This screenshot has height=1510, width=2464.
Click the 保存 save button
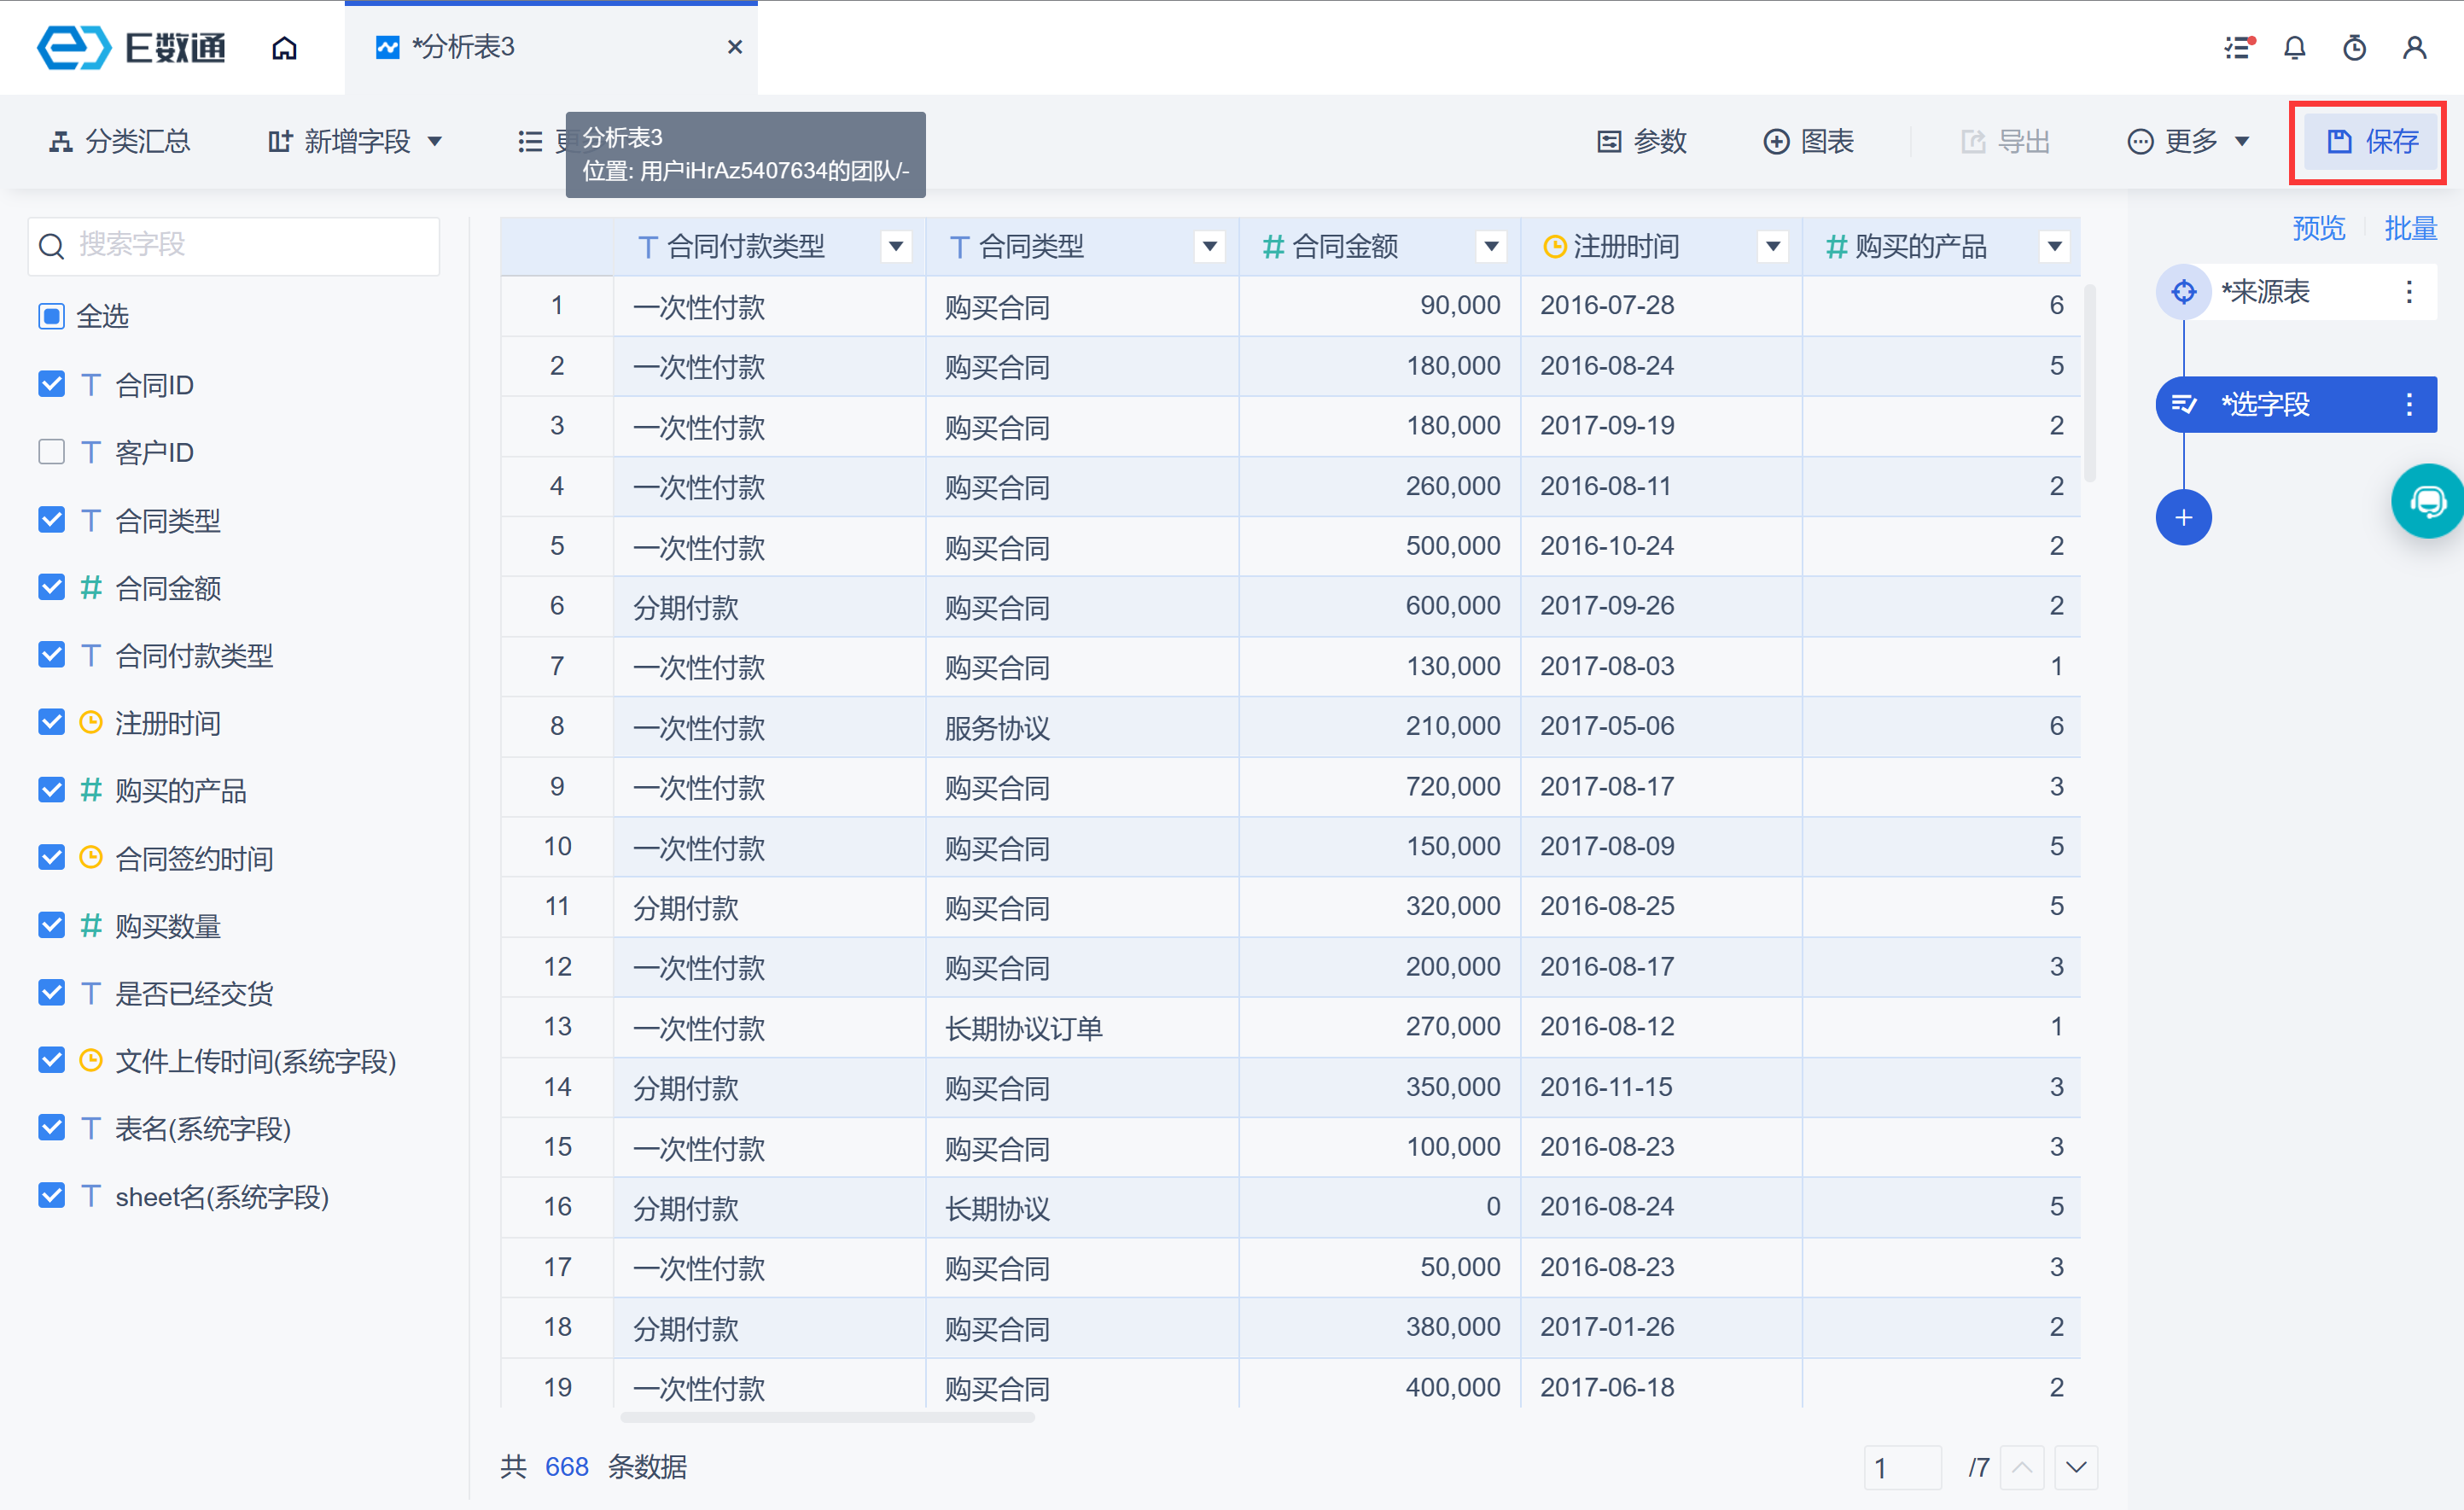pos(2372,142)
